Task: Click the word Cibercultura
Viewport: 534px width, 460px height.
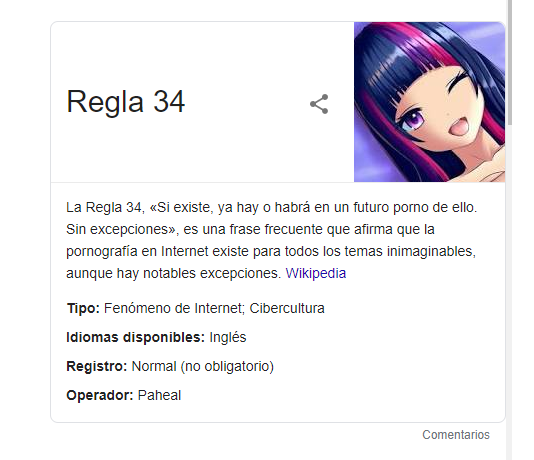Action: coord(287,308)
